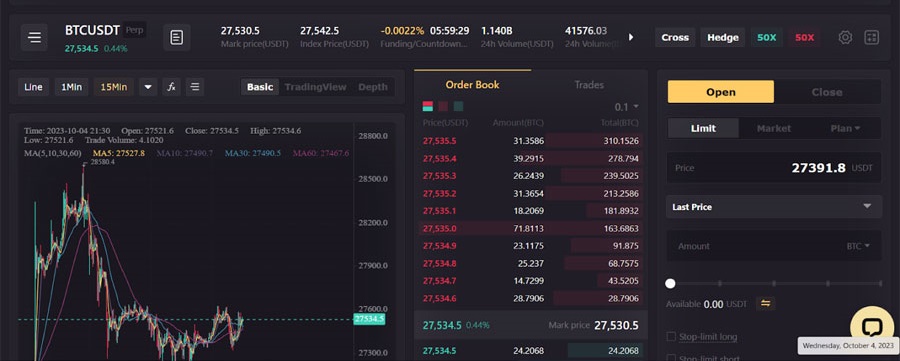Select the Market order tab
The image size is (900, 361).
pos(774,129)
